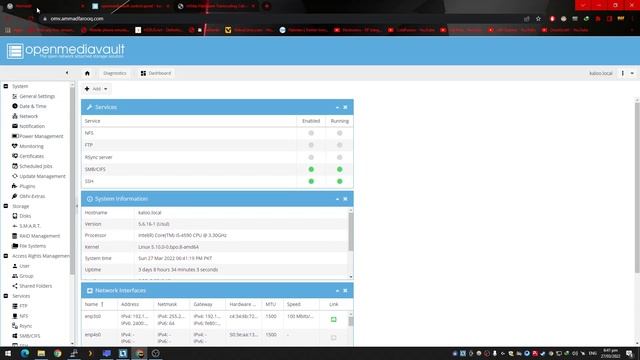Sort network interfaces by Name column
The height and width of the screenshot is (360, 640).
(99, 304)
